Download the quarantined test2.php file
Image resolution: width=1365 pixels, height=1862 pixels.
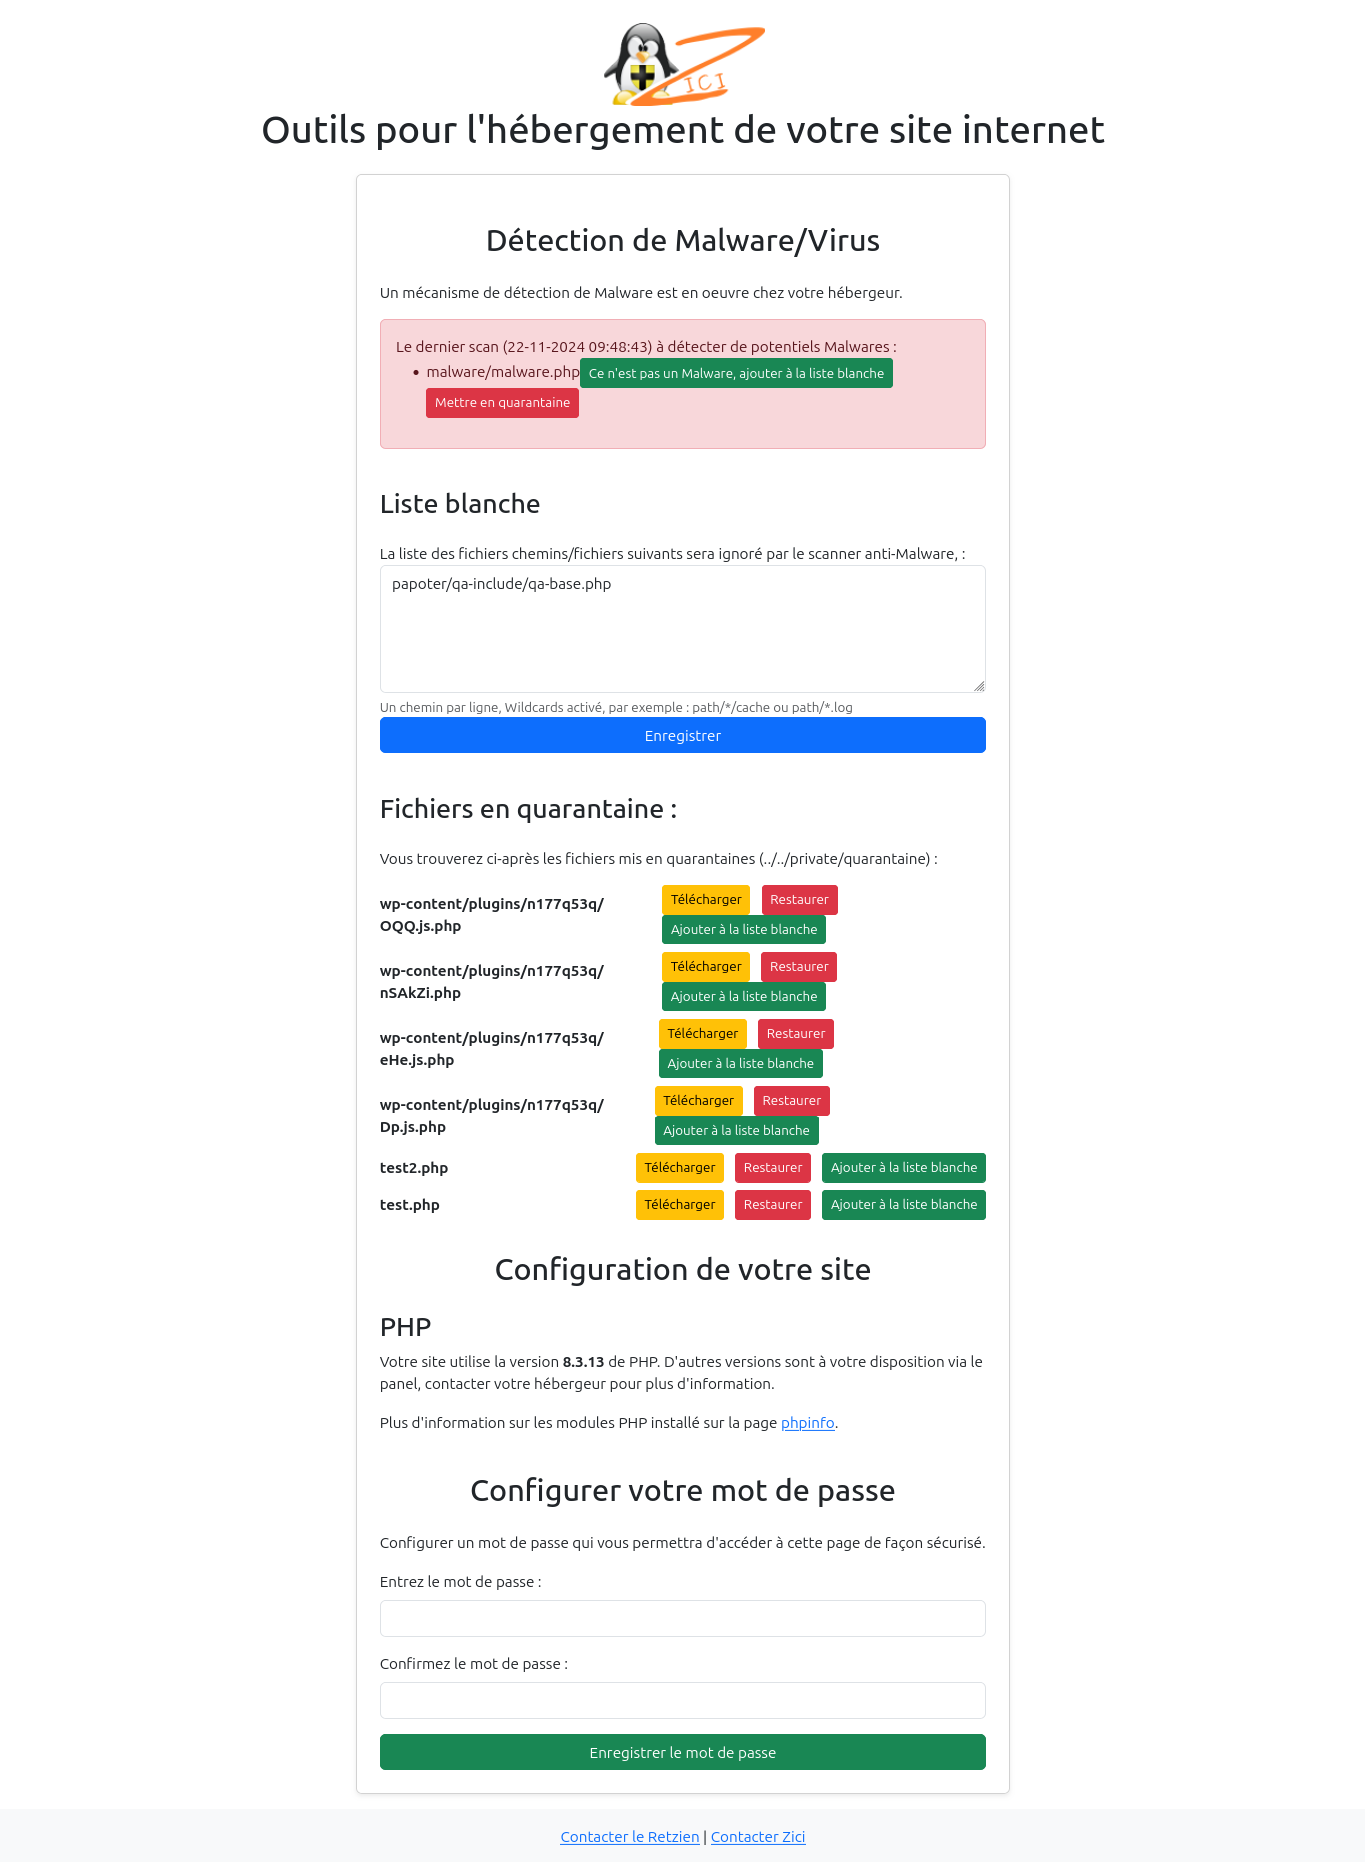point(679,1168)
